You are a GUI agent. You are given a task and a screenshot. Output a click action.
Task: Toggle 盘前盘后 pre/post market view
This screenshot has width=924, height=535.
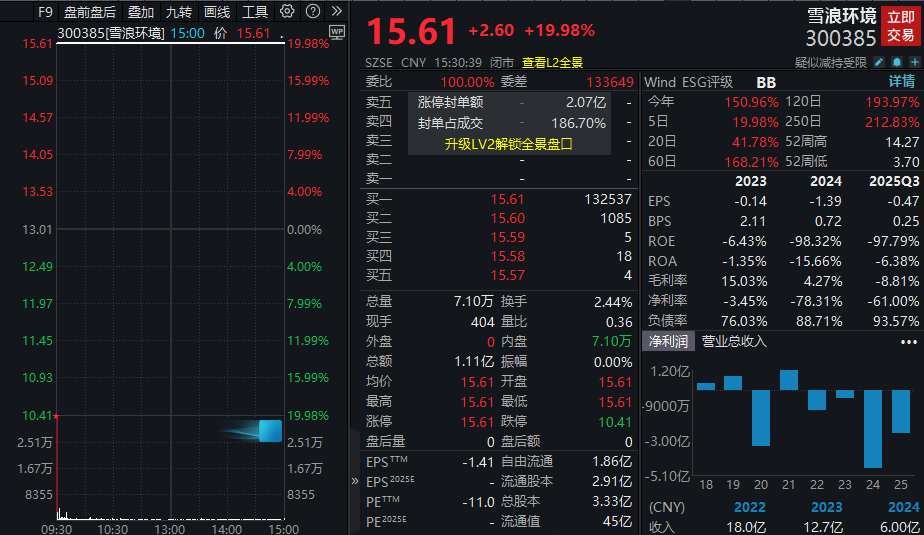[x=90, y=12]
